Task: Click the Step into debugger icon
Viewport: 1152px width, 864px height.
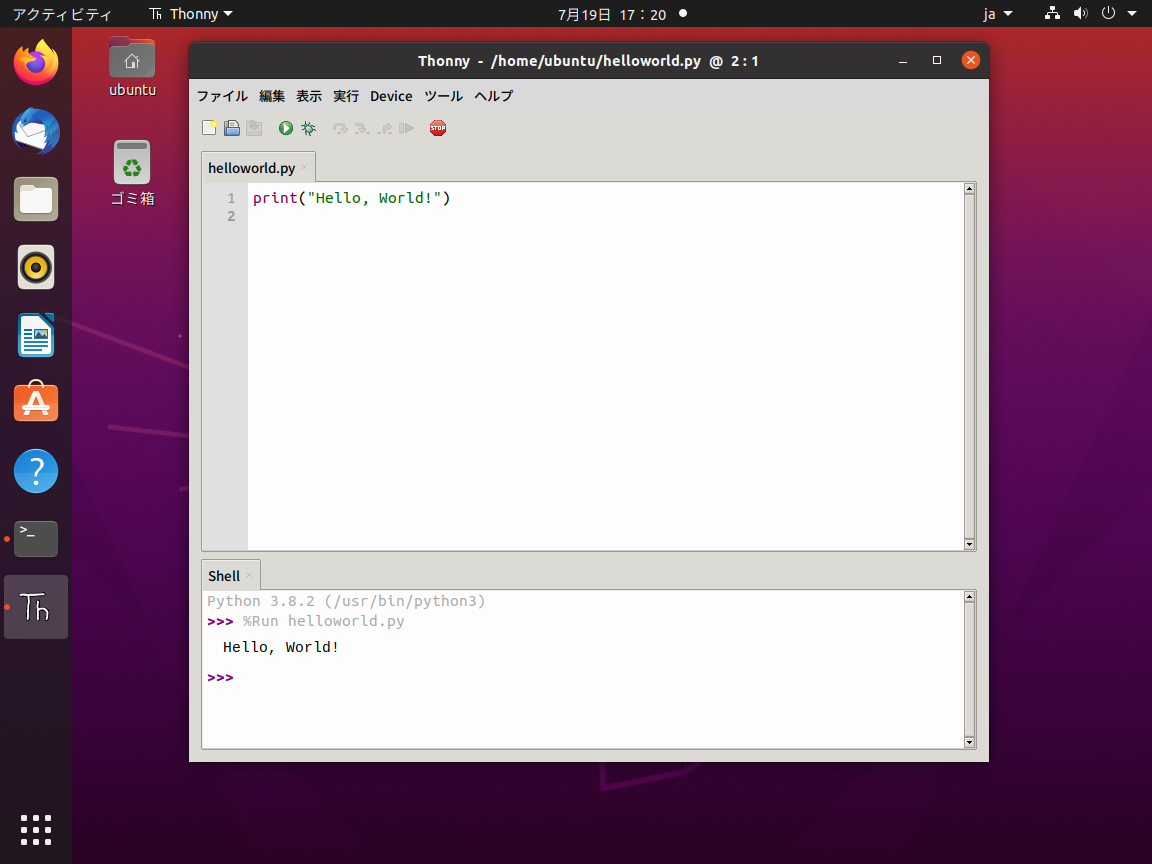Action: (x=361, y=128)
